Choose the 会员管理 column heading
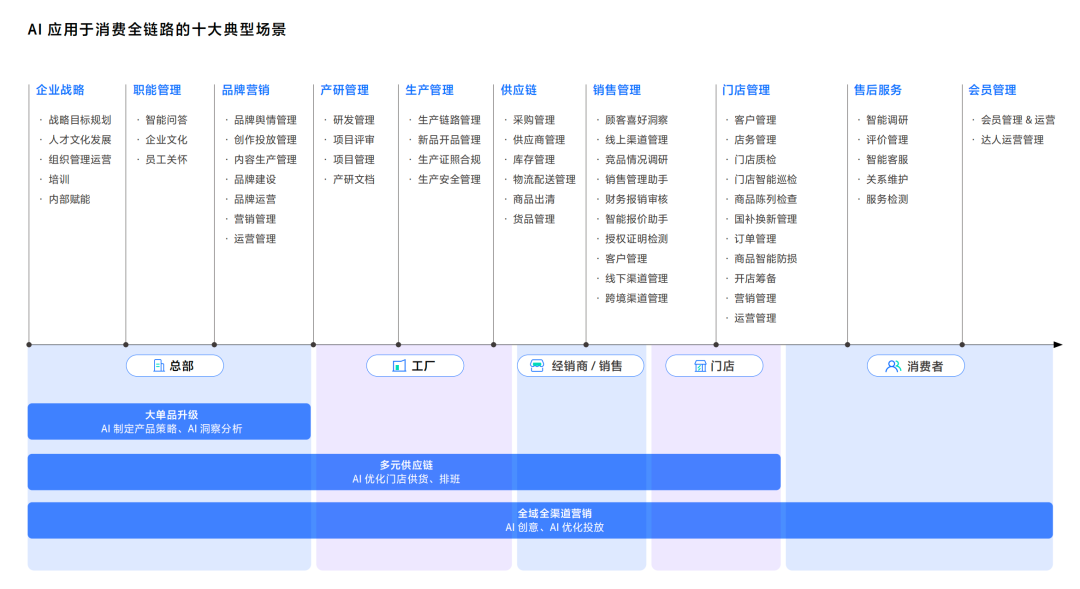 [x=992, y=90]
